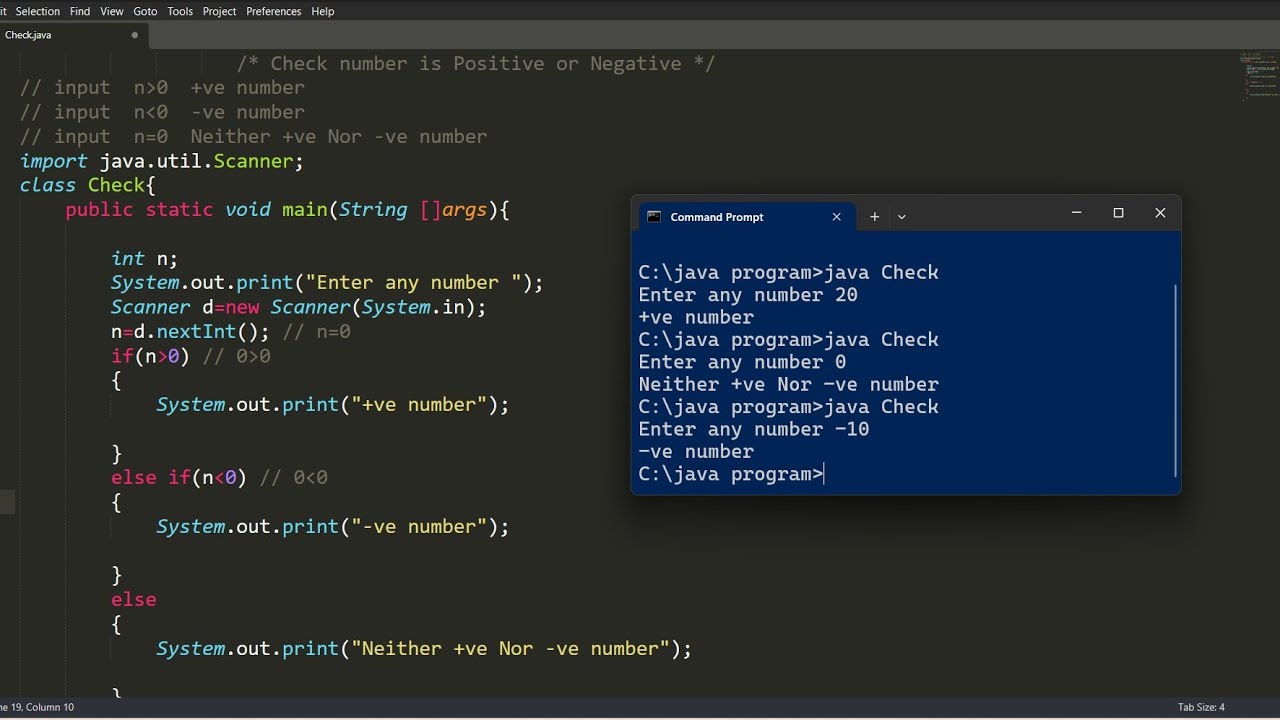This screenshot has width=1280, height=720.
Task: Open the Selection menu
Action: click(37, 11)
